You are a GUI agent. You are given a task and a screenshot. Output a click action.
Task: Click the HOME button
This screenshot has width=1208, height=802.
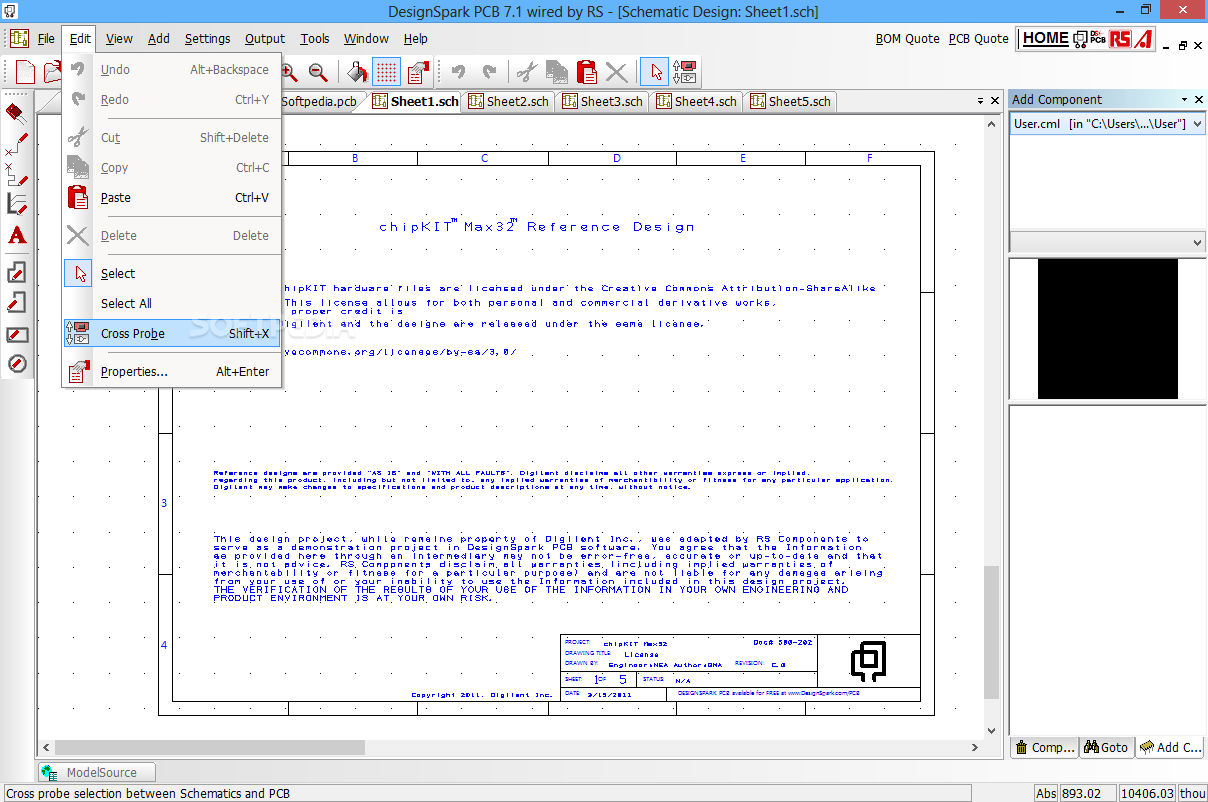(x=1045, y=38)
